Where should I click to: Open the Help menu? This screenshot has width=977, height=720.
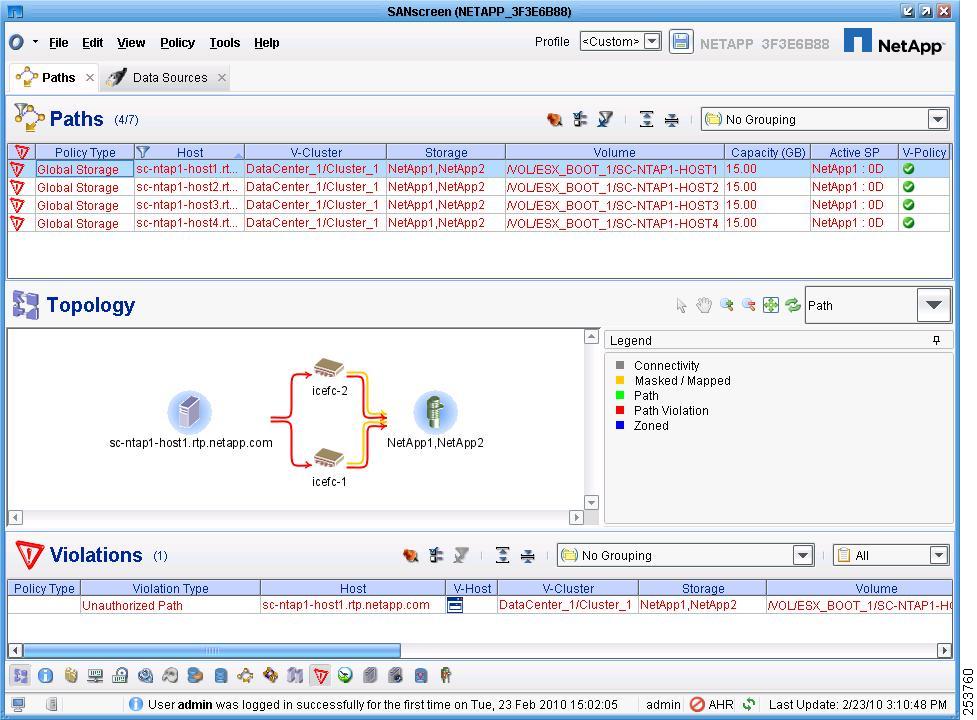(267, 42)
